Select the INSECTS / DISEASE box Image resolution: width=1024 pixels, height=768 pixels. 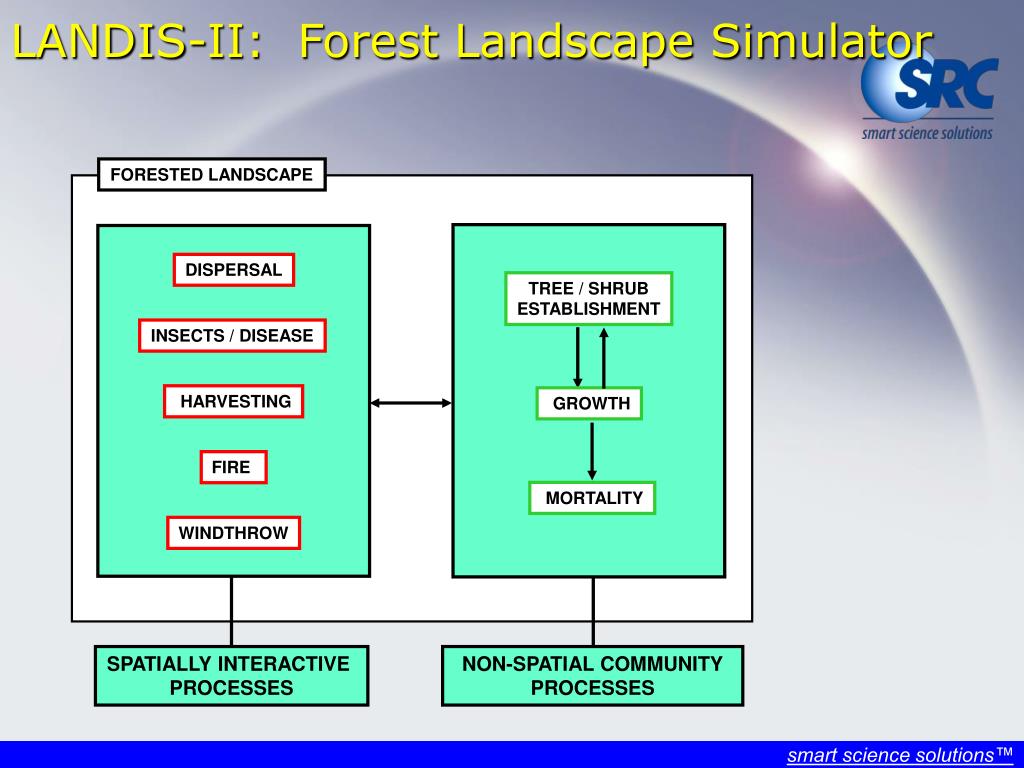(x=232, y=336)
